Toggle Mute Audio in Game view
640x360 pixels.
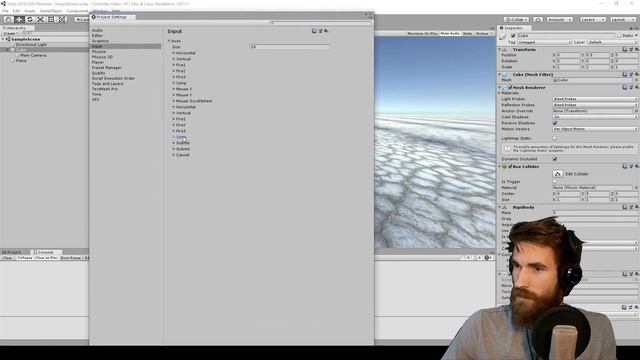450,33
